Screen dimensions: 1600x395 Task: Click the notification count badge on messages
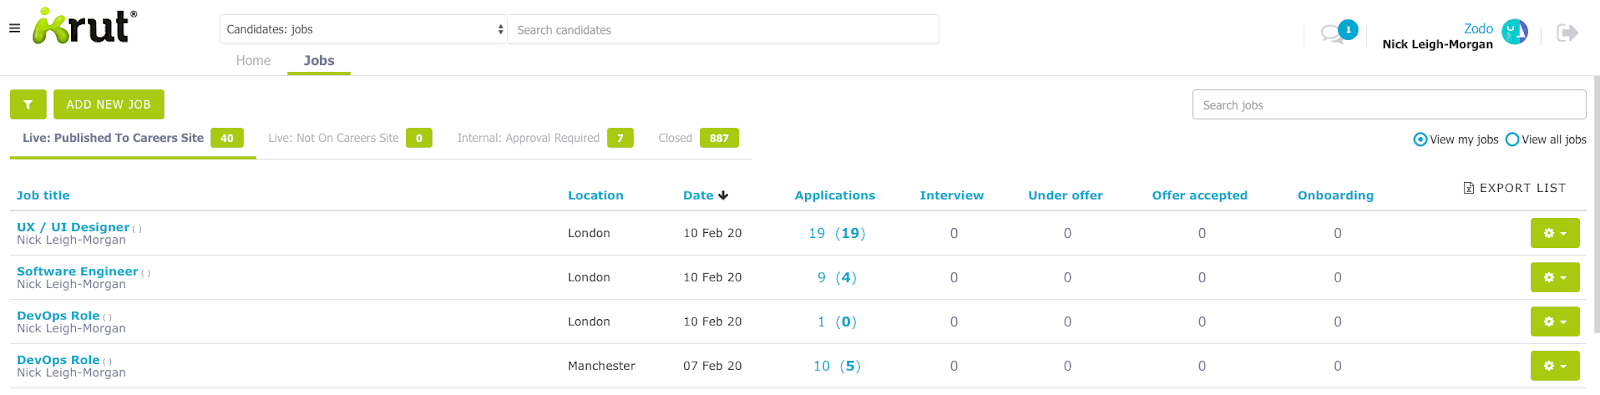(1348, 30)
